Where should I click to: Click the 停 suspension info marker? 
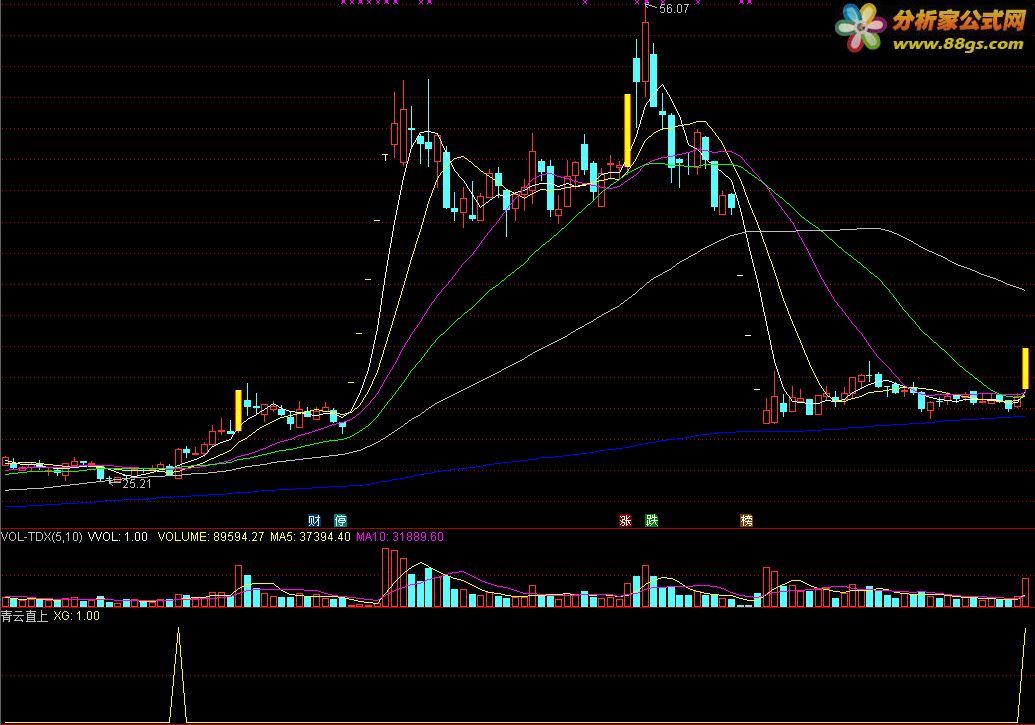tap(341, 520)
